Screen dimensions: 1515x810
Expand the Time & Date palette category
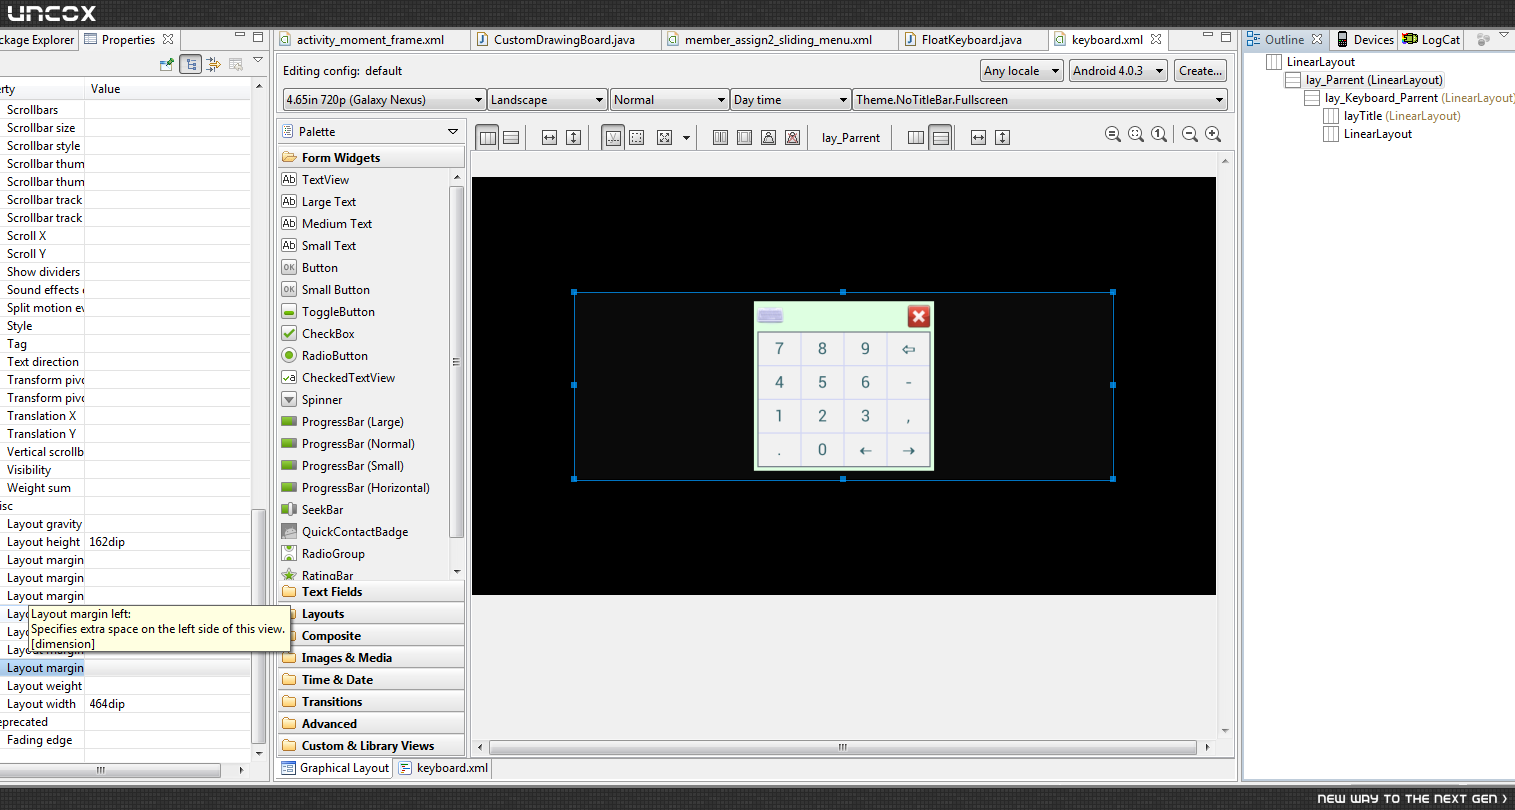(371, 680)
